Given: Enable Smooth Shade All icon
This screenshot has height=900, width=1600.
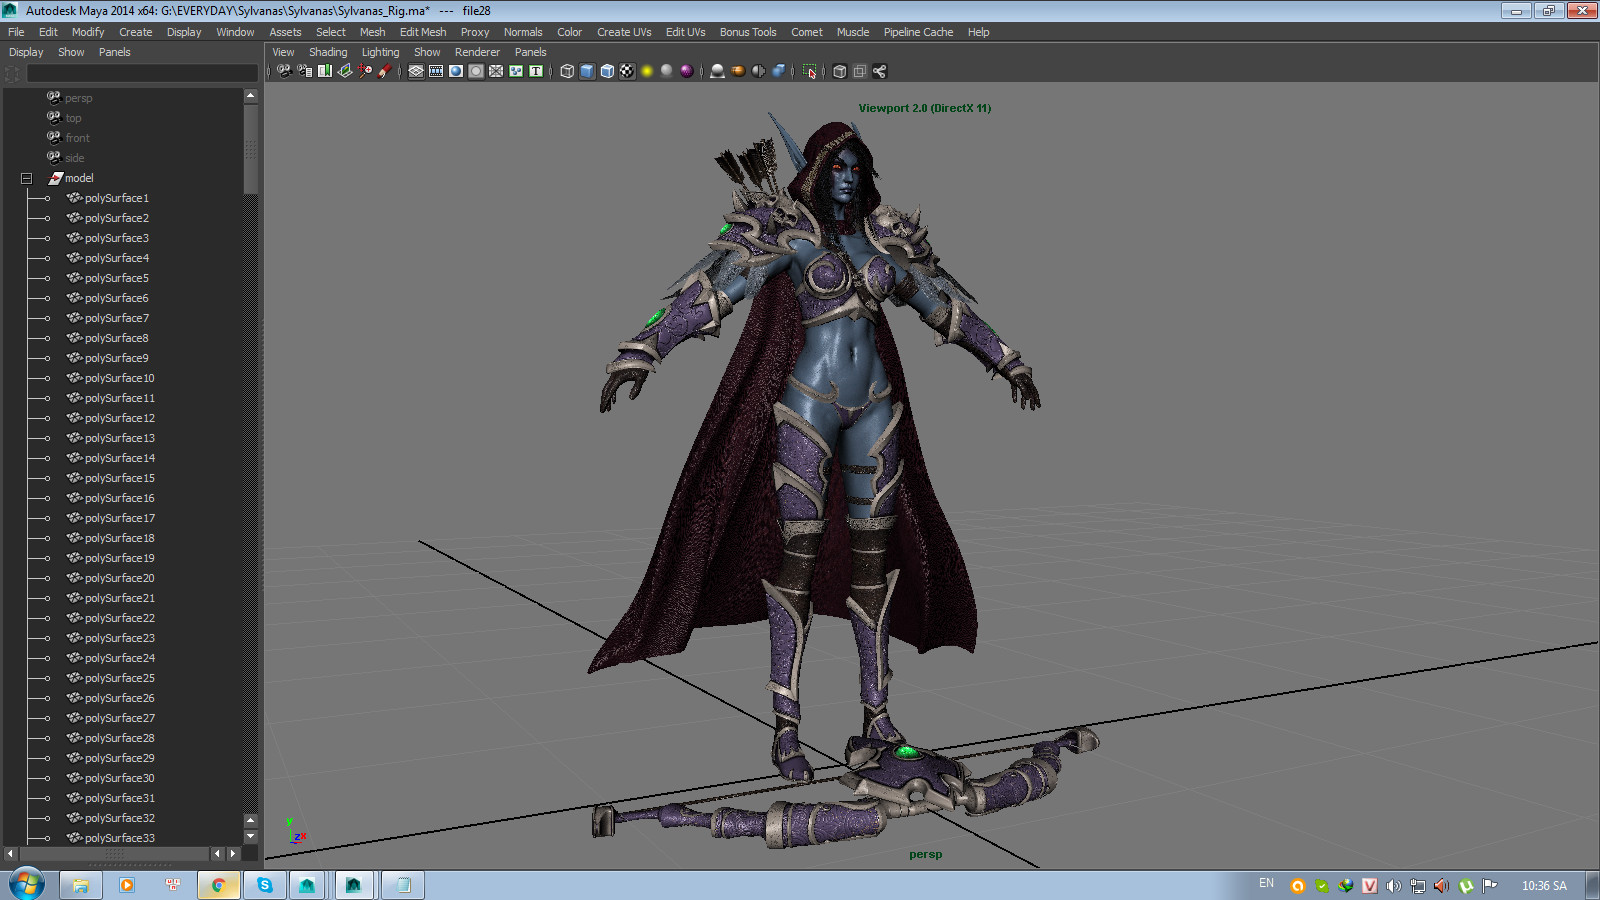Looking at the screenshot, I should [587, 71].
